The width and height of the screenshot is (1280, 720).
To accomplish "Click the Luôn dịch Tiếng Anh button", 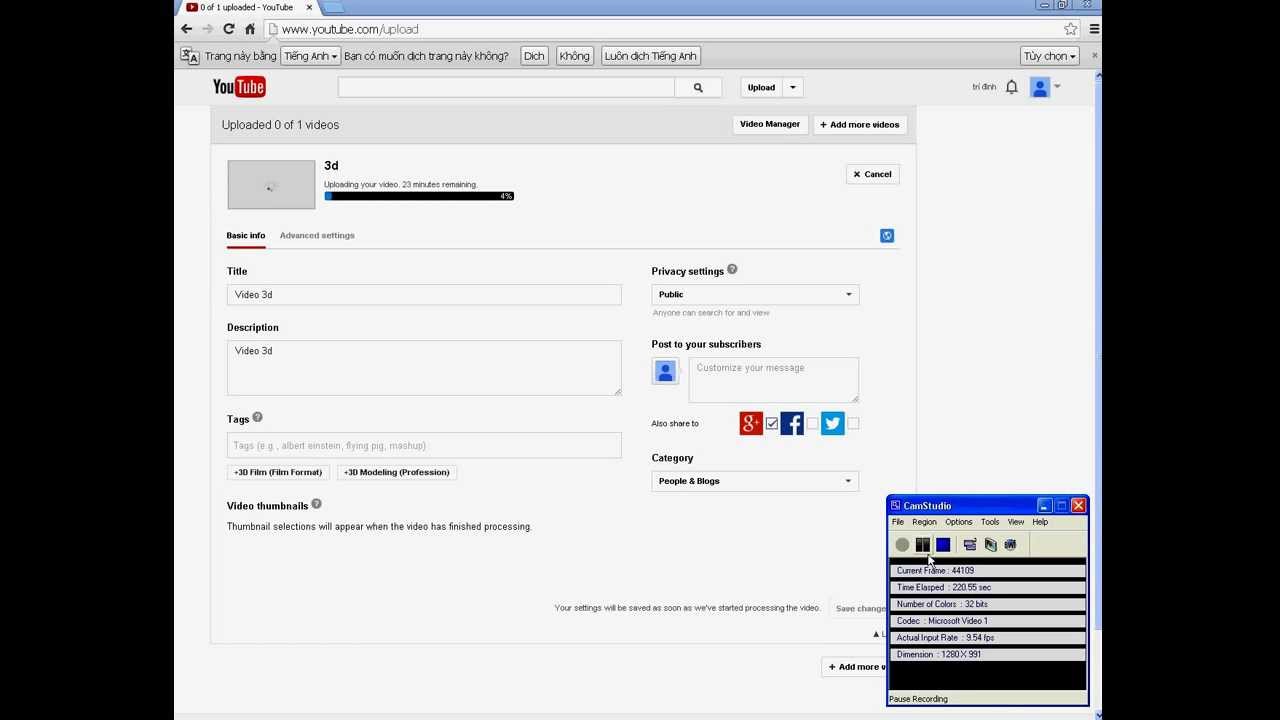I will pyautogui.click(x=650, y=56).
